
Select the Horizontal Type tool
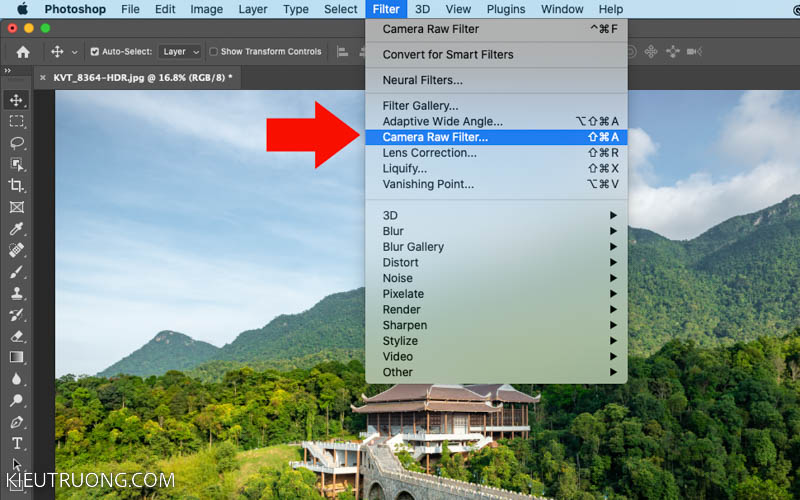(16, 443)
